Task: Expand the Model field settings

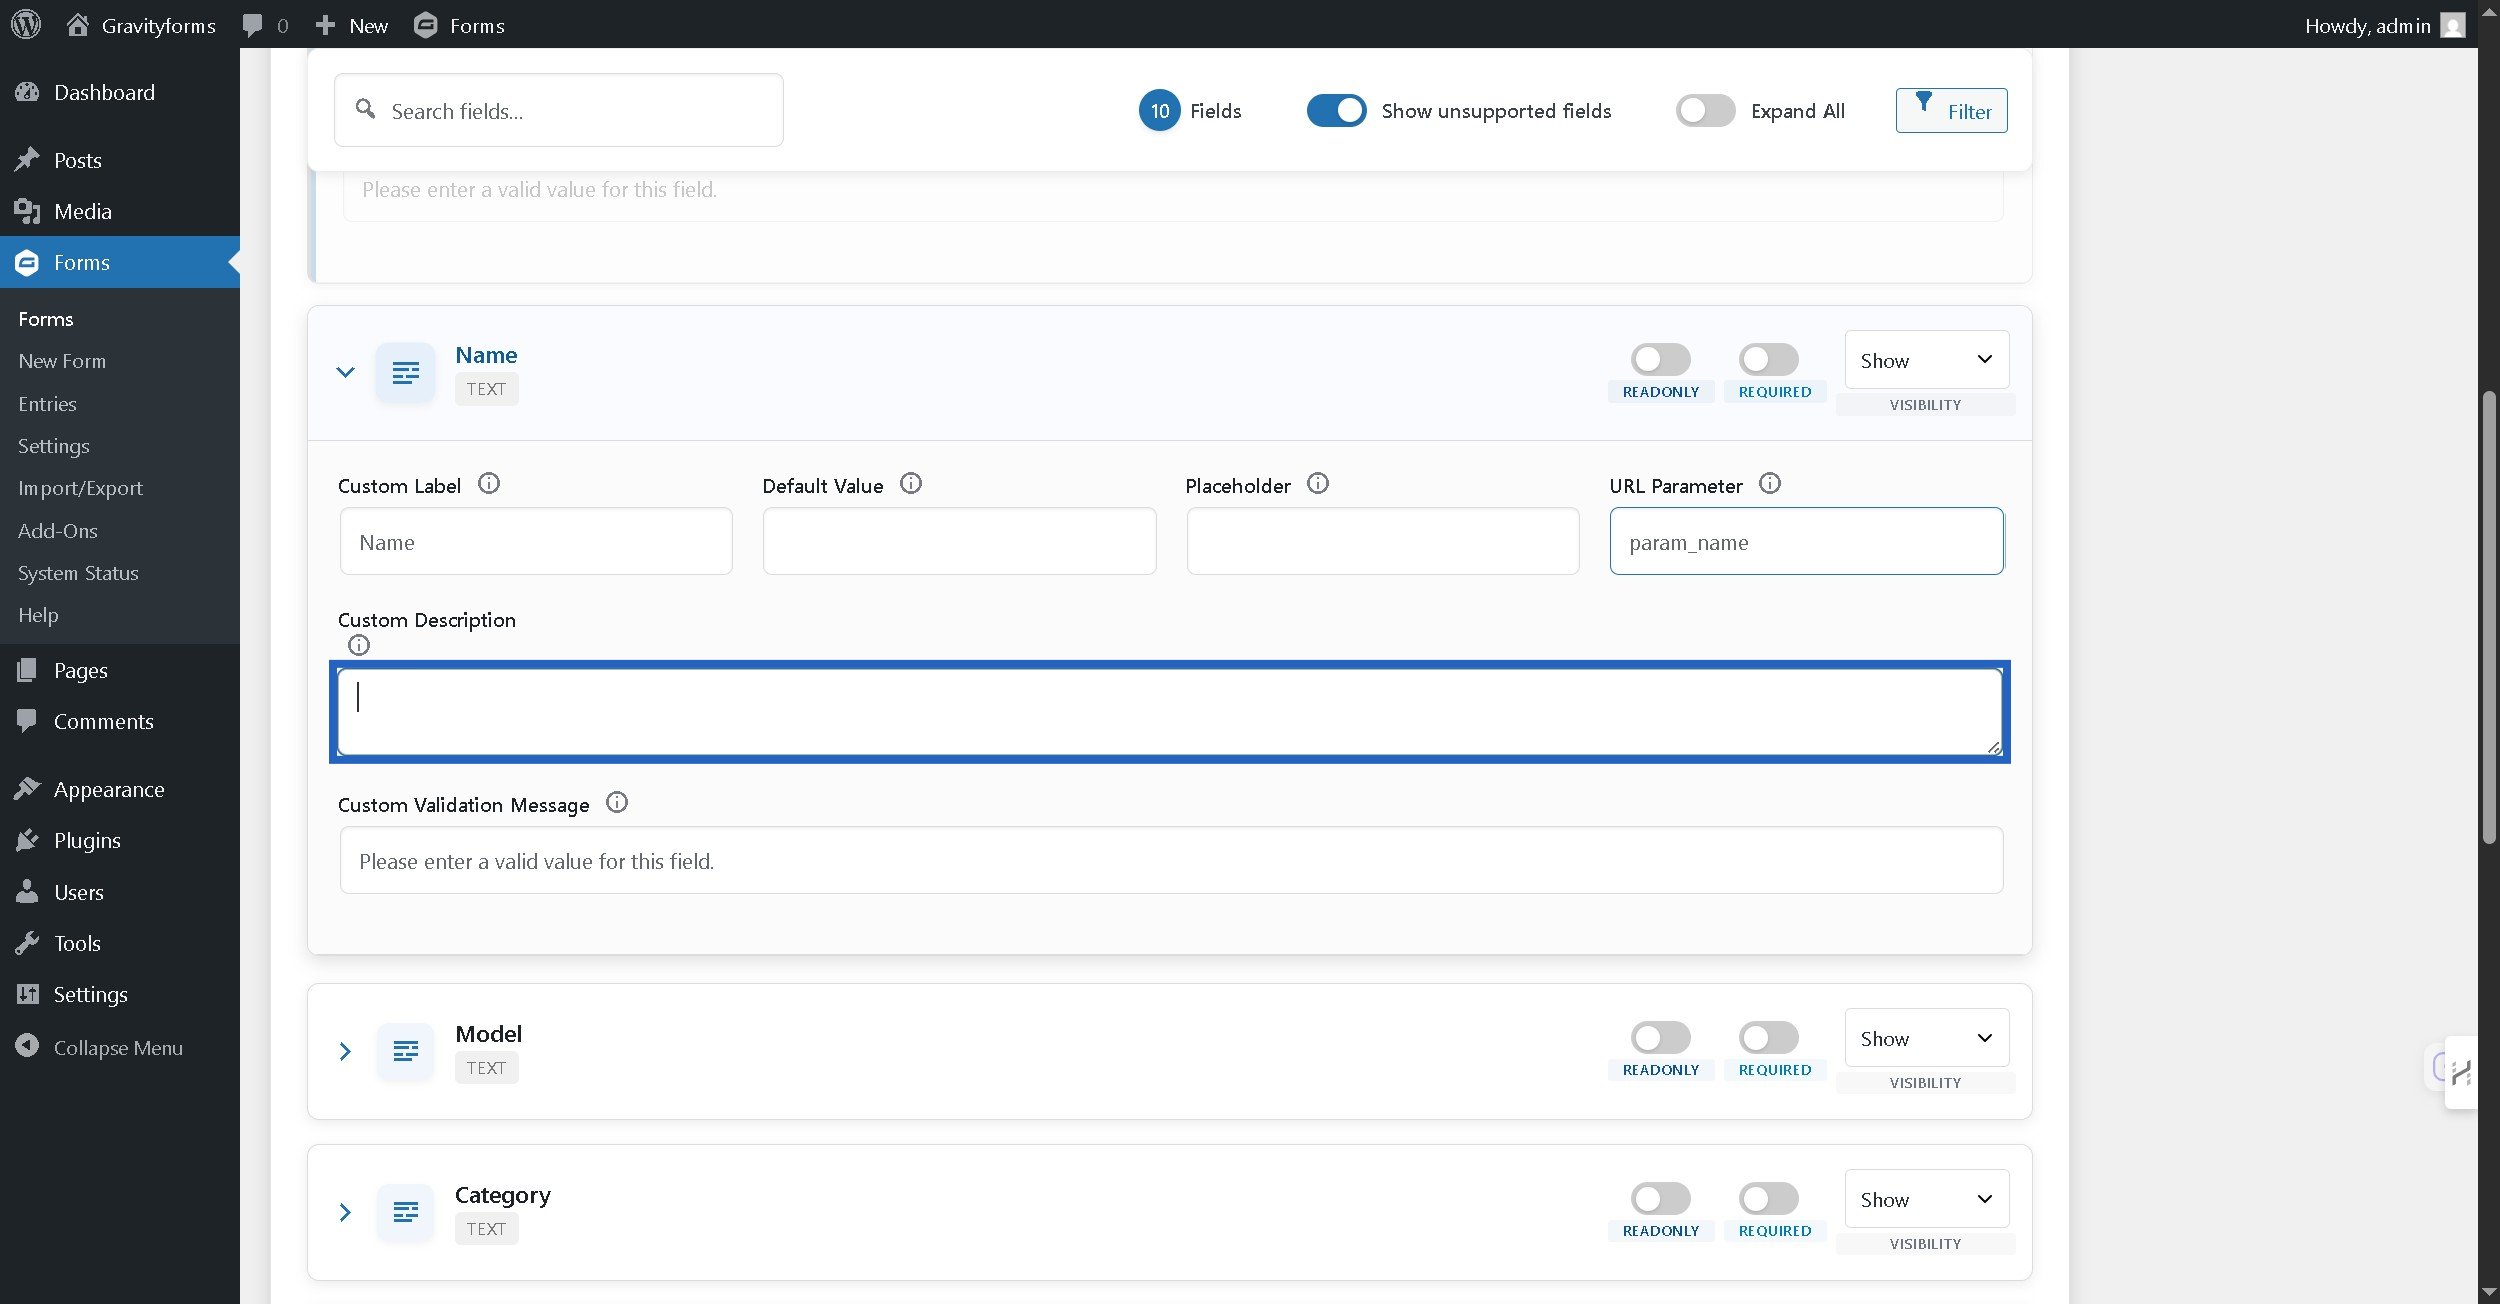Action: pos(345,1051)
